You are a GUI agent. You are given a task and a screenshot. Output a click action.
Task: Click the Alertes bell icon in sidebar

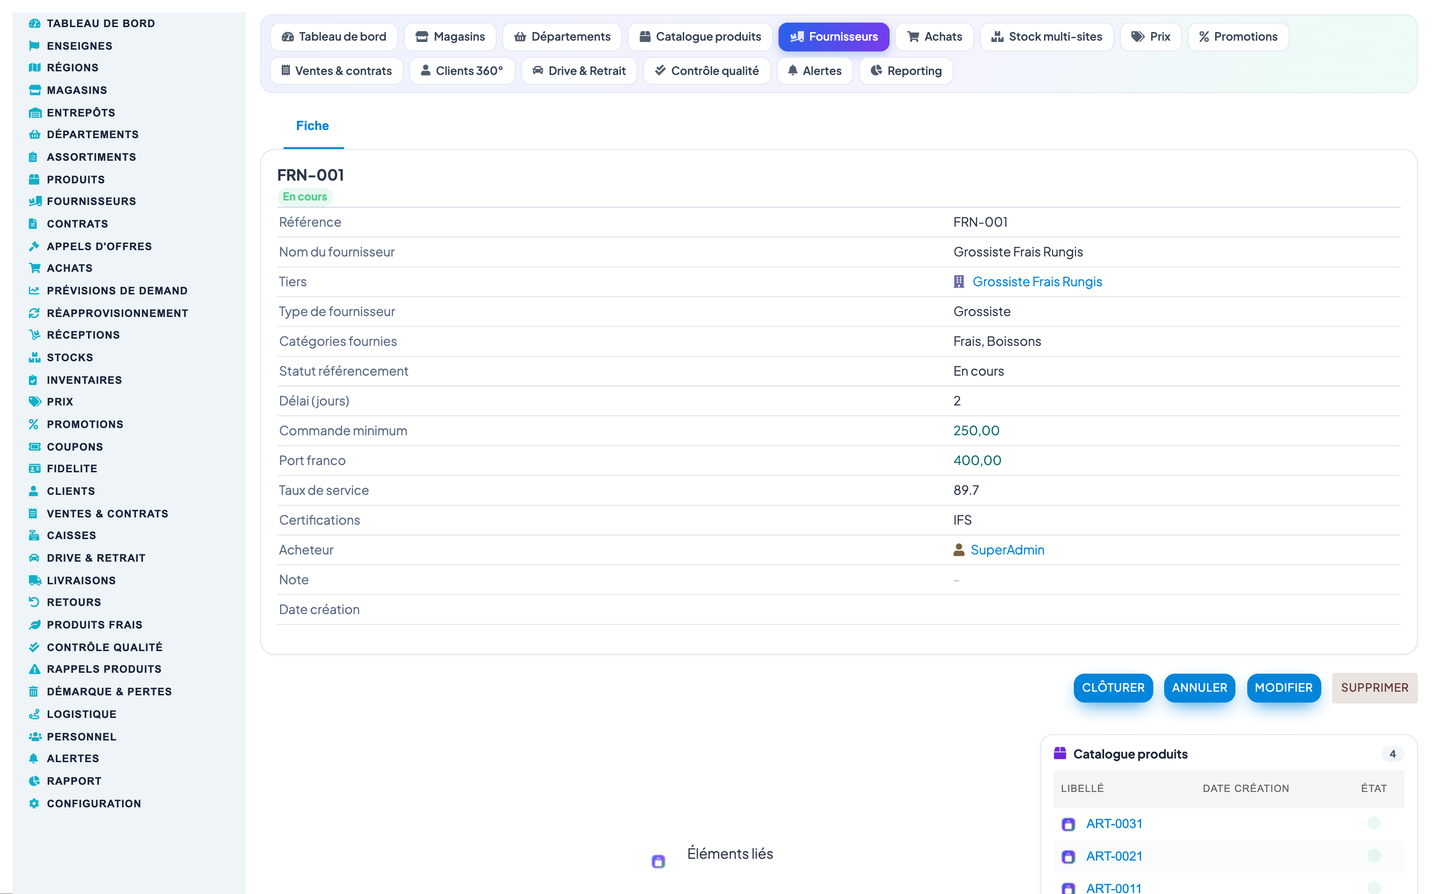(34, 759)
